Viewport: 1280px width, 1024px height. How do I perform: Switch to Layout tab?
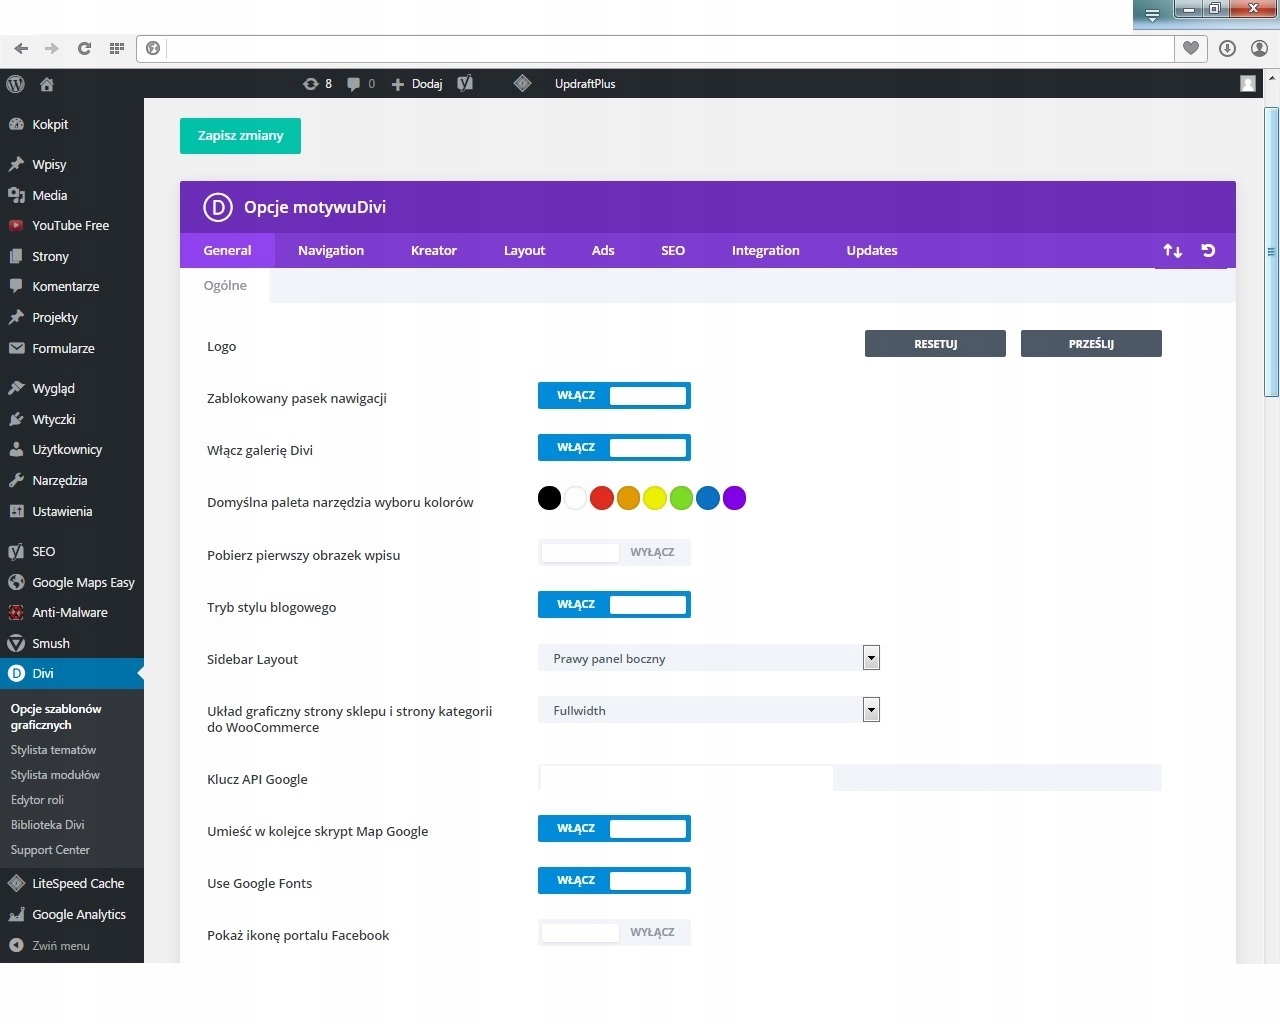[x=524, y=251]
